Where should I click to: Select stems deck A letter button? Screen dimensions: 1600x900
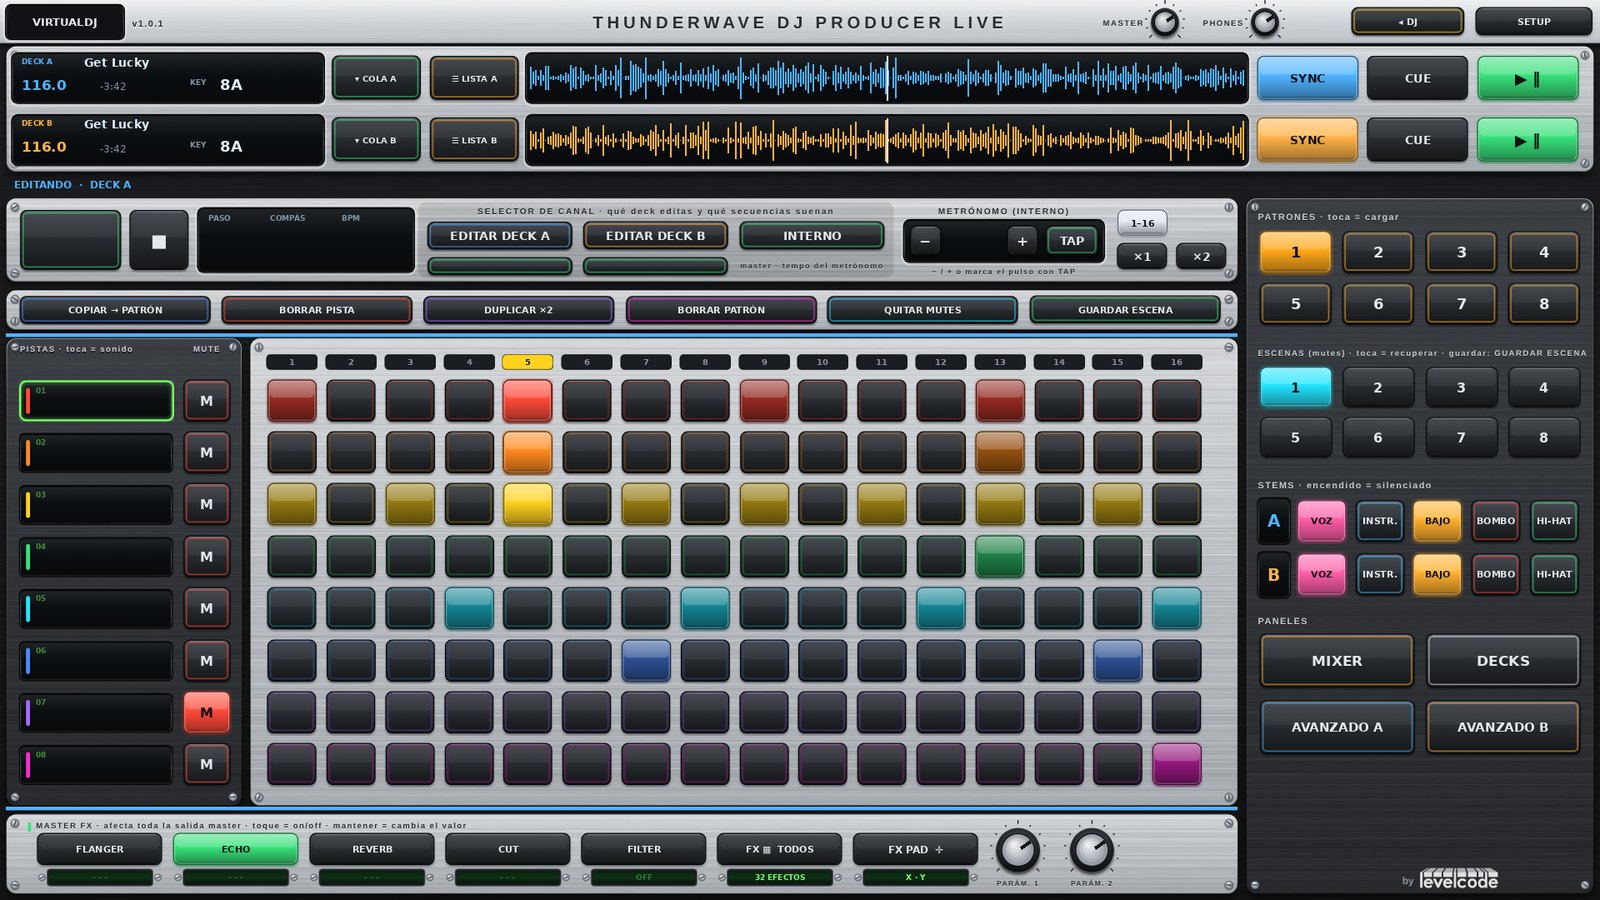[x=1273, y=521]
